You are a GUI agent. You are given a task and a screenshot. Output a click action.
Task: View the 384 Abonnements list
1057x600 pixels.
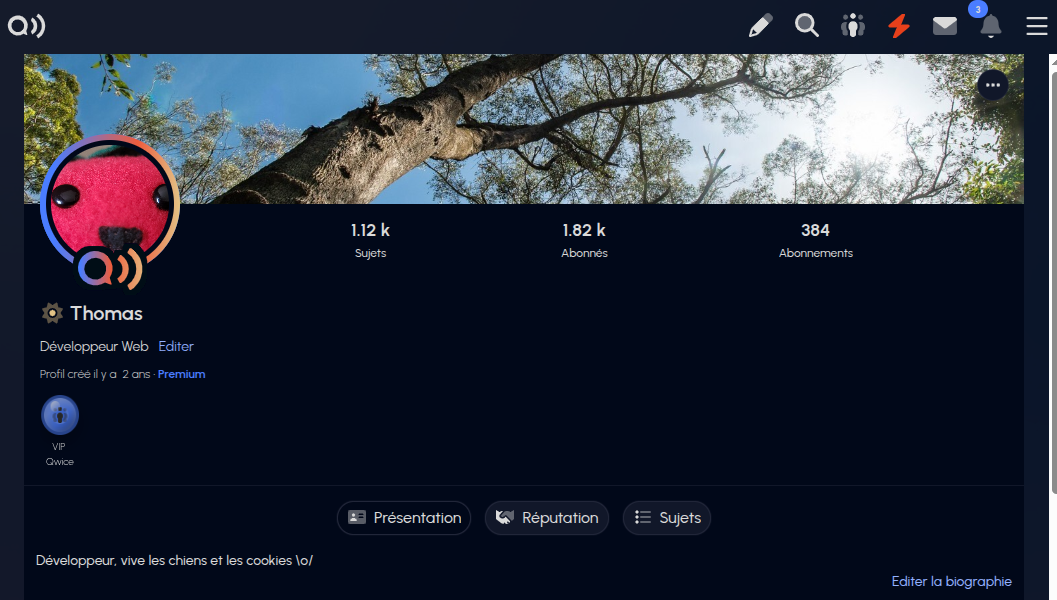coord(815,240)
